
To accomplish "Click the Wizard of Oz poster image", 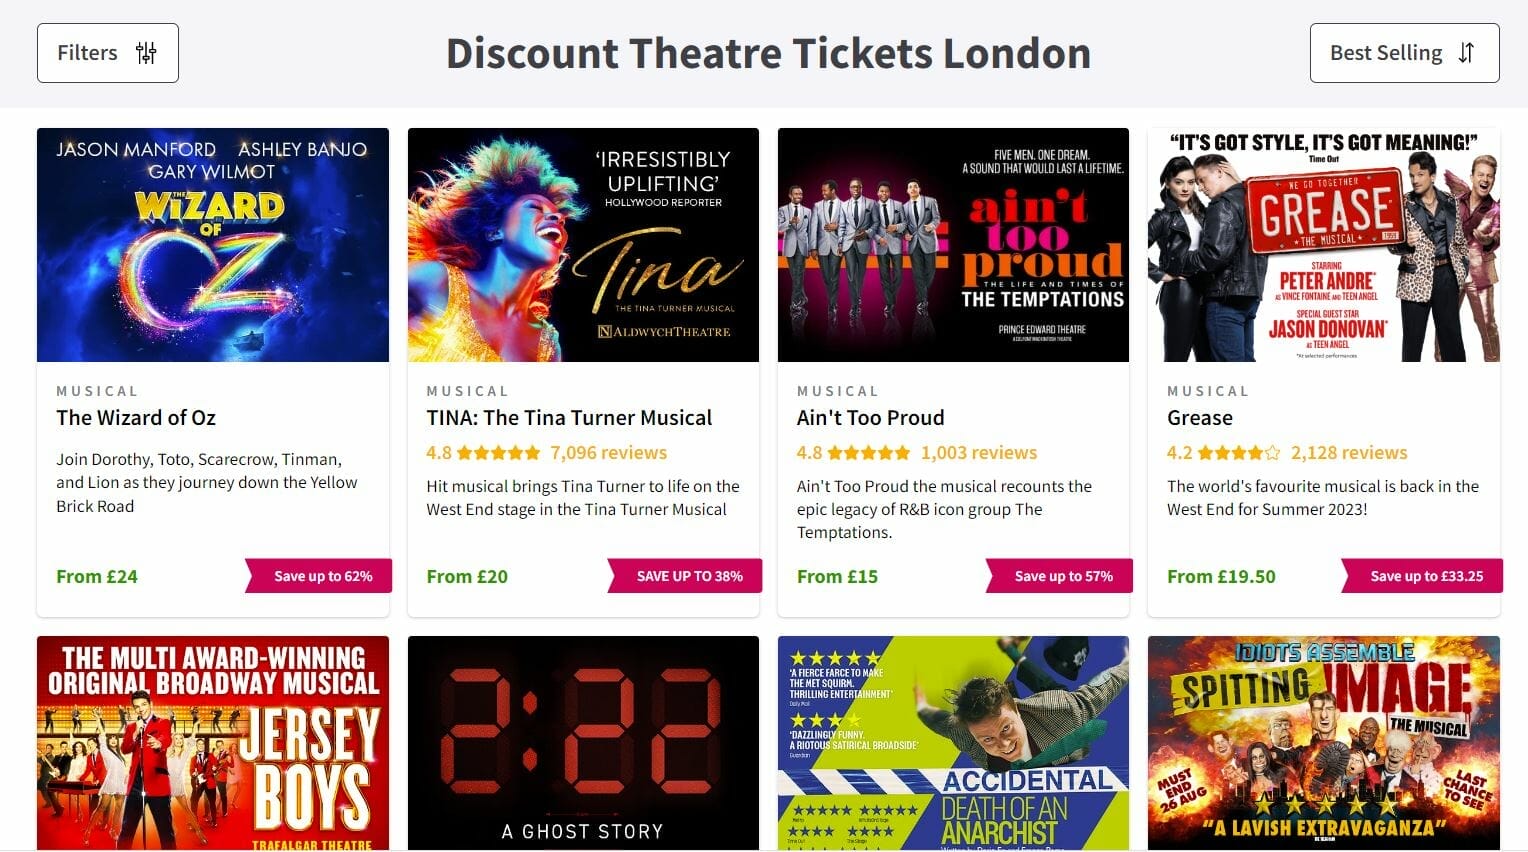I will [212, 244].
